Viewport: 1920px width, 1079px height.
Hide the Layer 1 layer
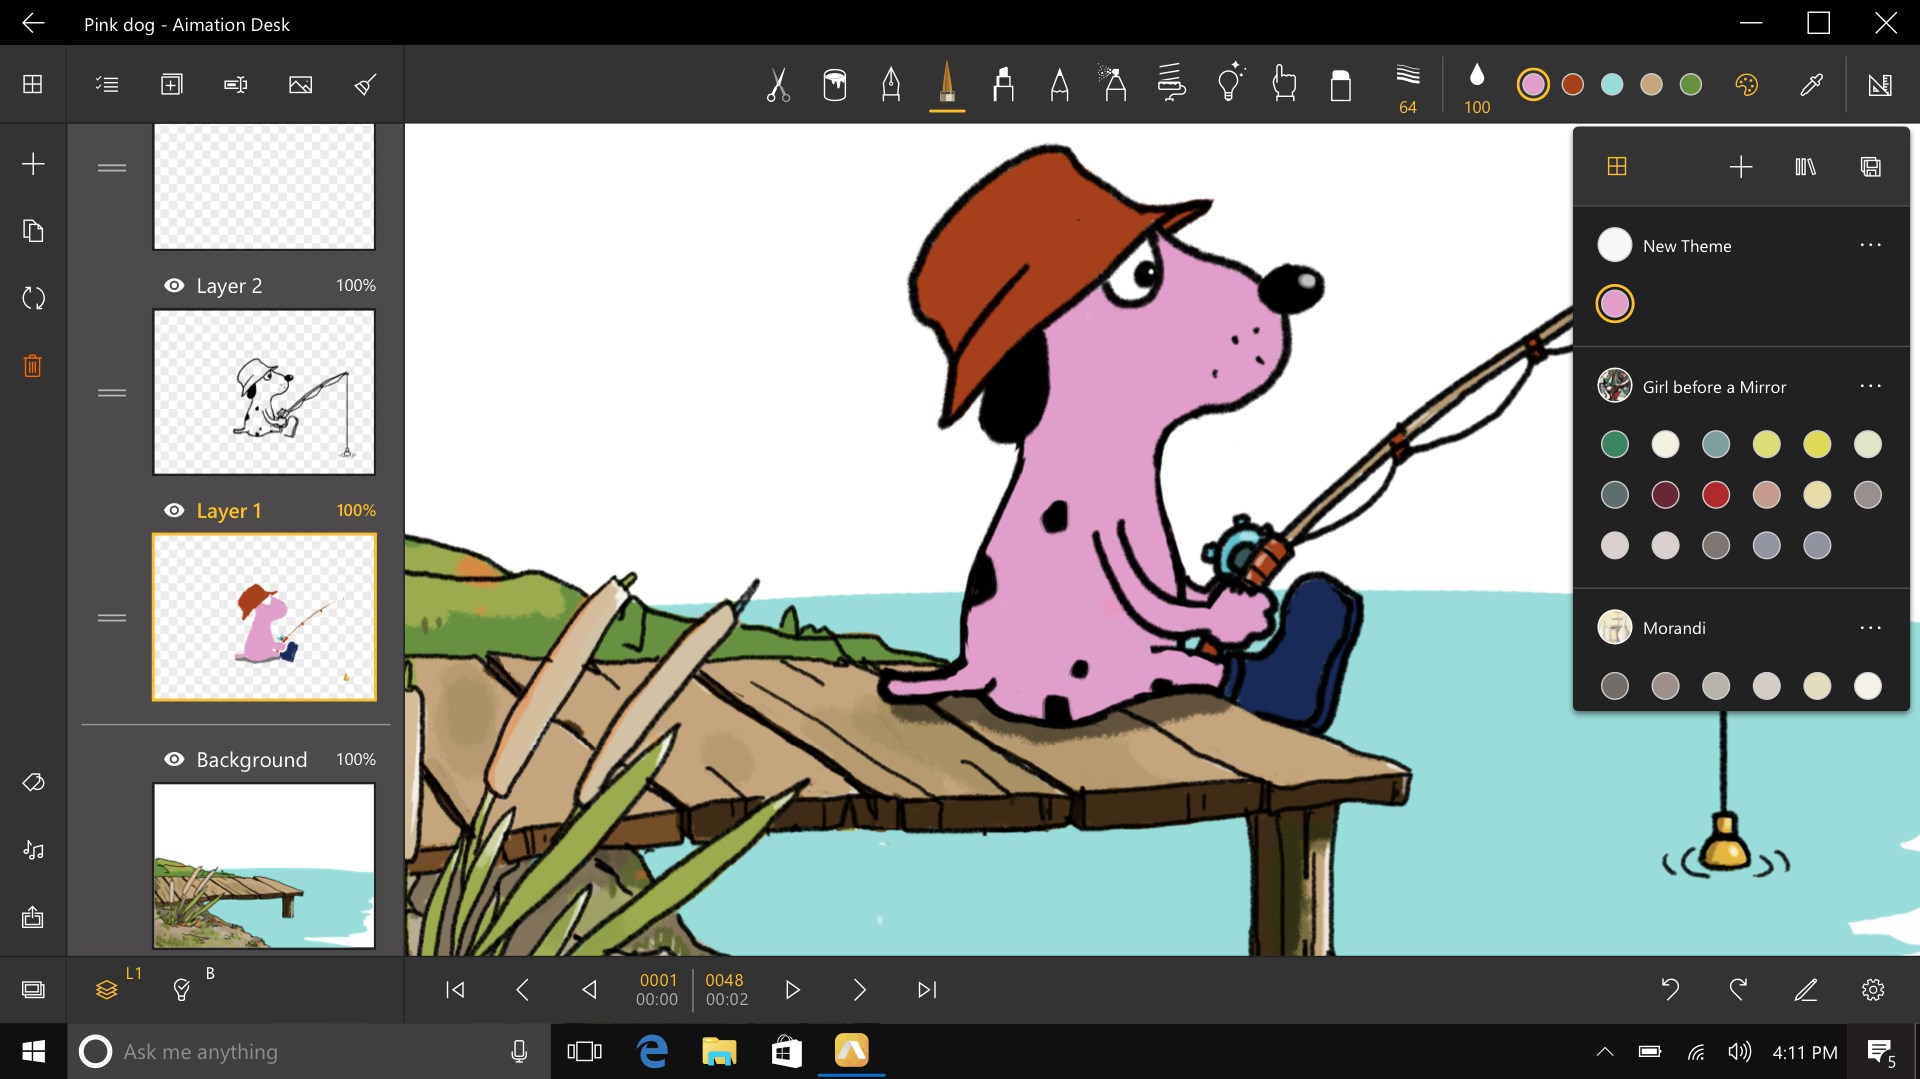pyautogui.click(x=172, y=510)
